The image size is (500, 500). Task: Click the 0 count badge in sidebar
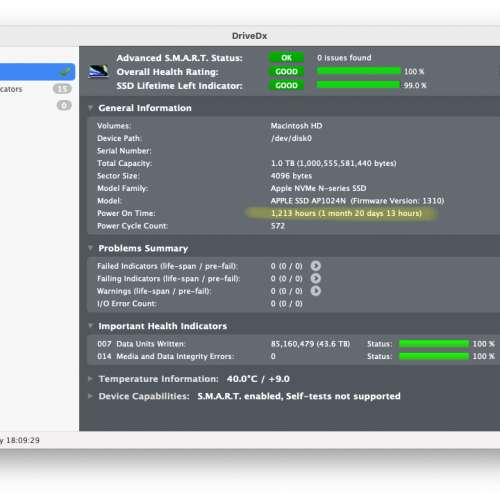(64, 105)
